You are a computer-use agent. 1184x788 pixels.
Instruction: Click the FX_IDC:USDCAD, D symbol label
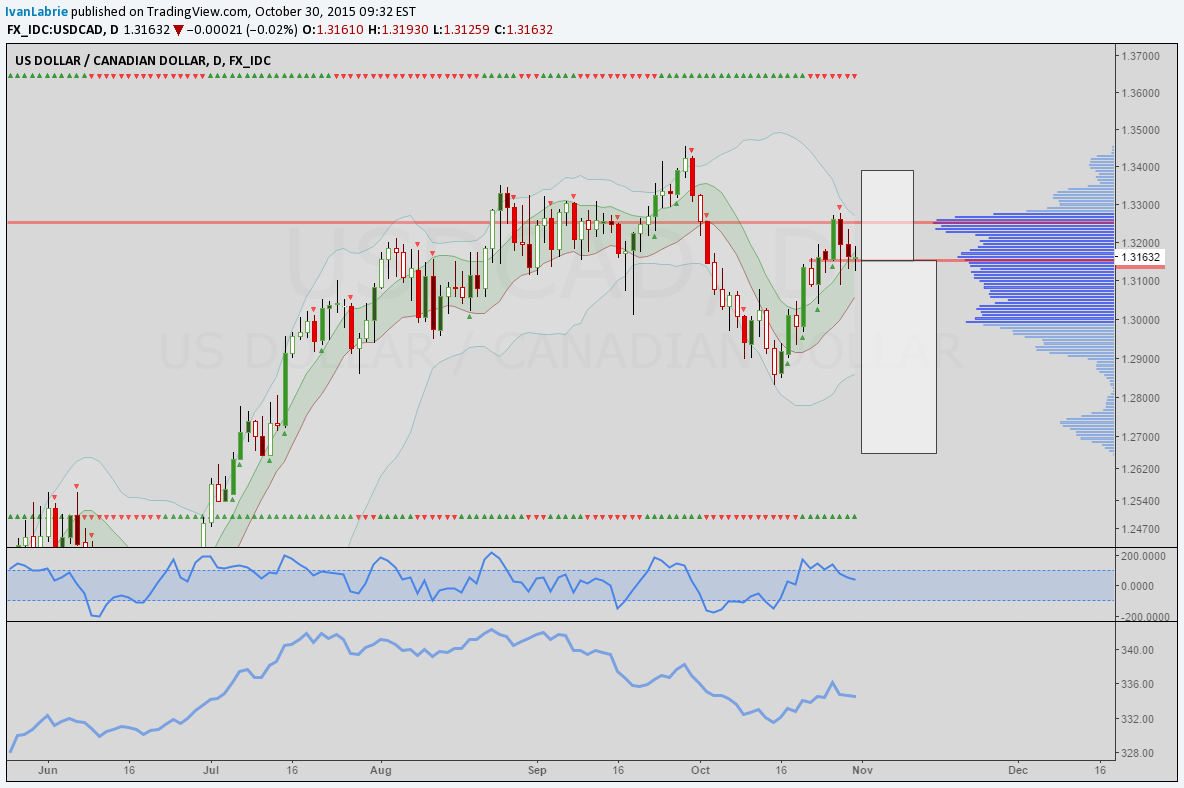(63, 30)
